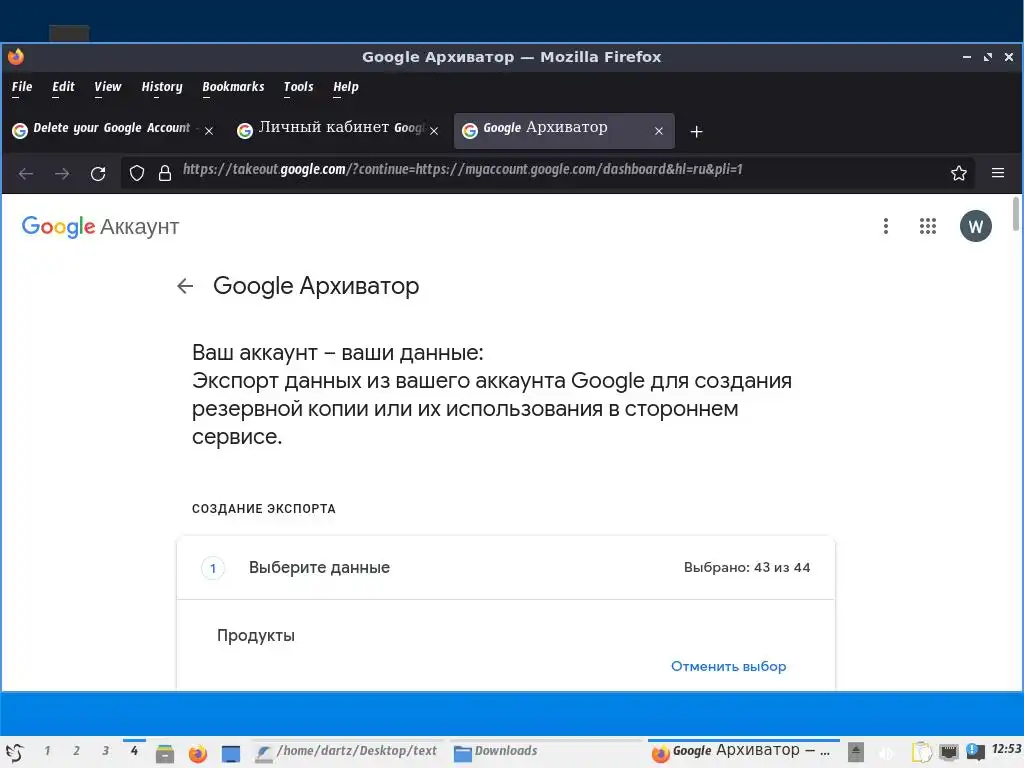Click step number 1 circle
The height and width of the screenshot is (768, 1024).
point(212,568)
